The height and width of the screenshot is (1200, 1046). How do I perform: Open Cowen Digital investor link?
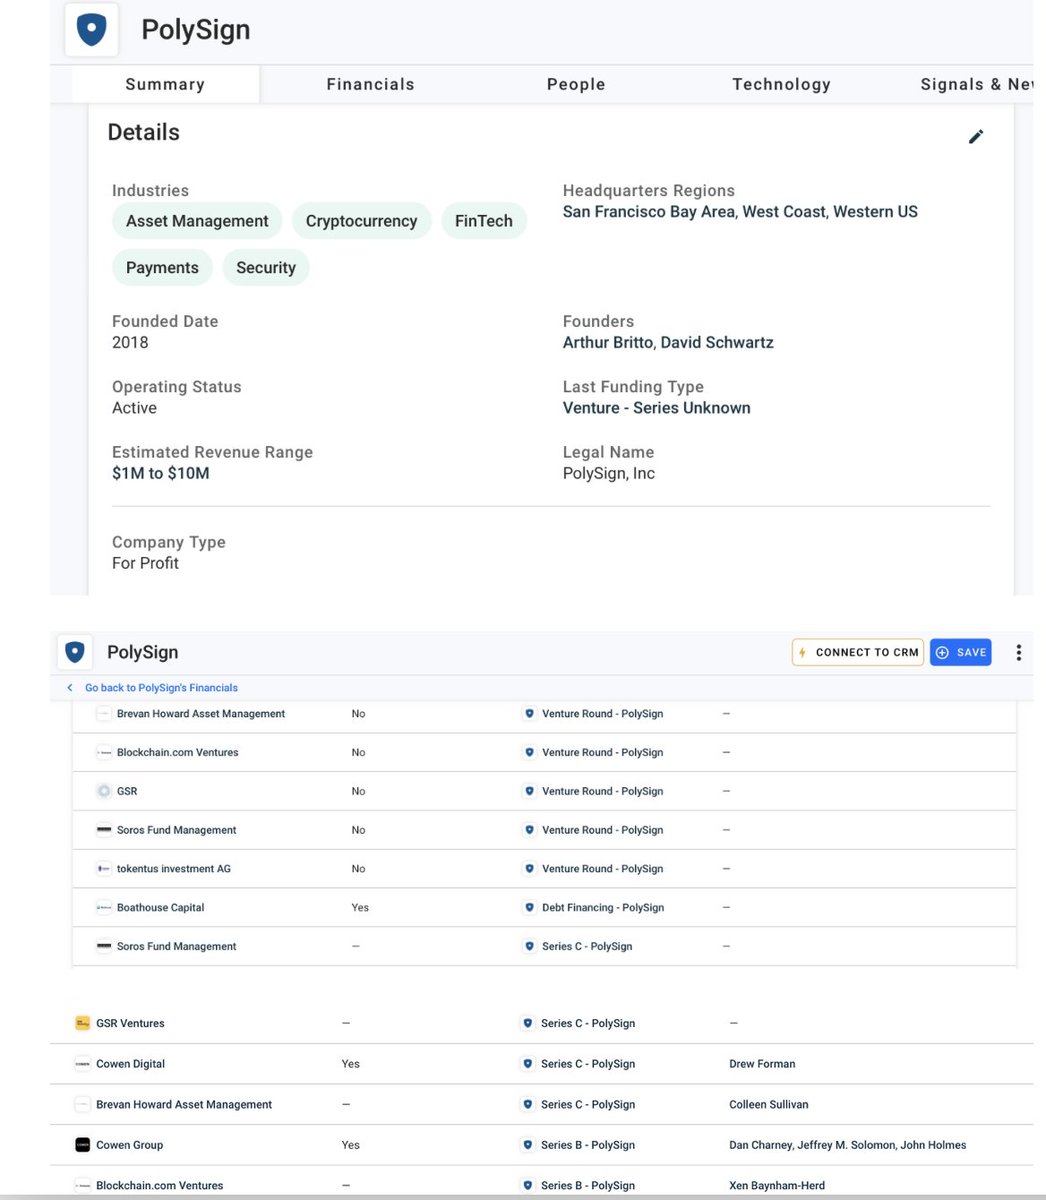click(x=130, y=1064)
